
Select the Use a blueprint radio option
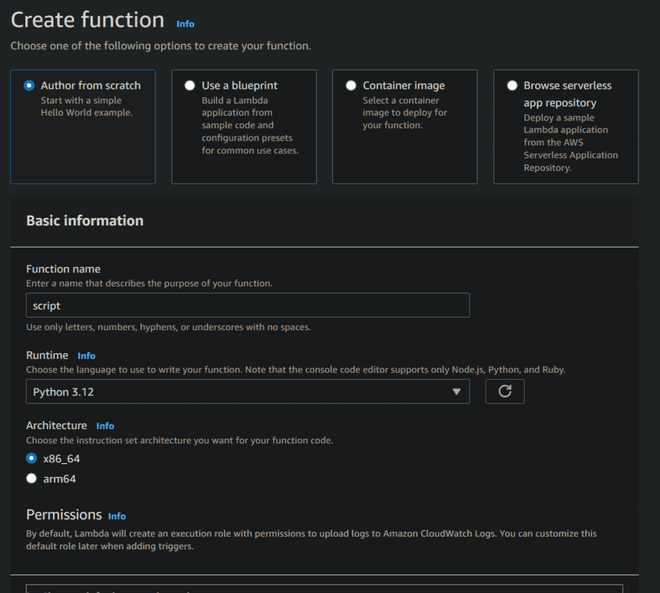point(190,86)
